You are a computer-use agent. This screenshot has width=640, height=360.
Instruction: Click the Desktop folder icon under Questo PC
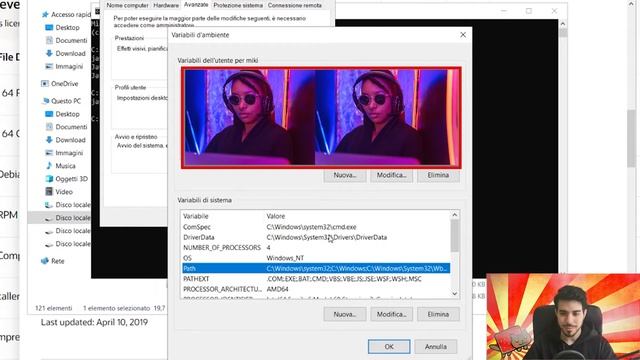pyautogui.click(x=49, y=114)
